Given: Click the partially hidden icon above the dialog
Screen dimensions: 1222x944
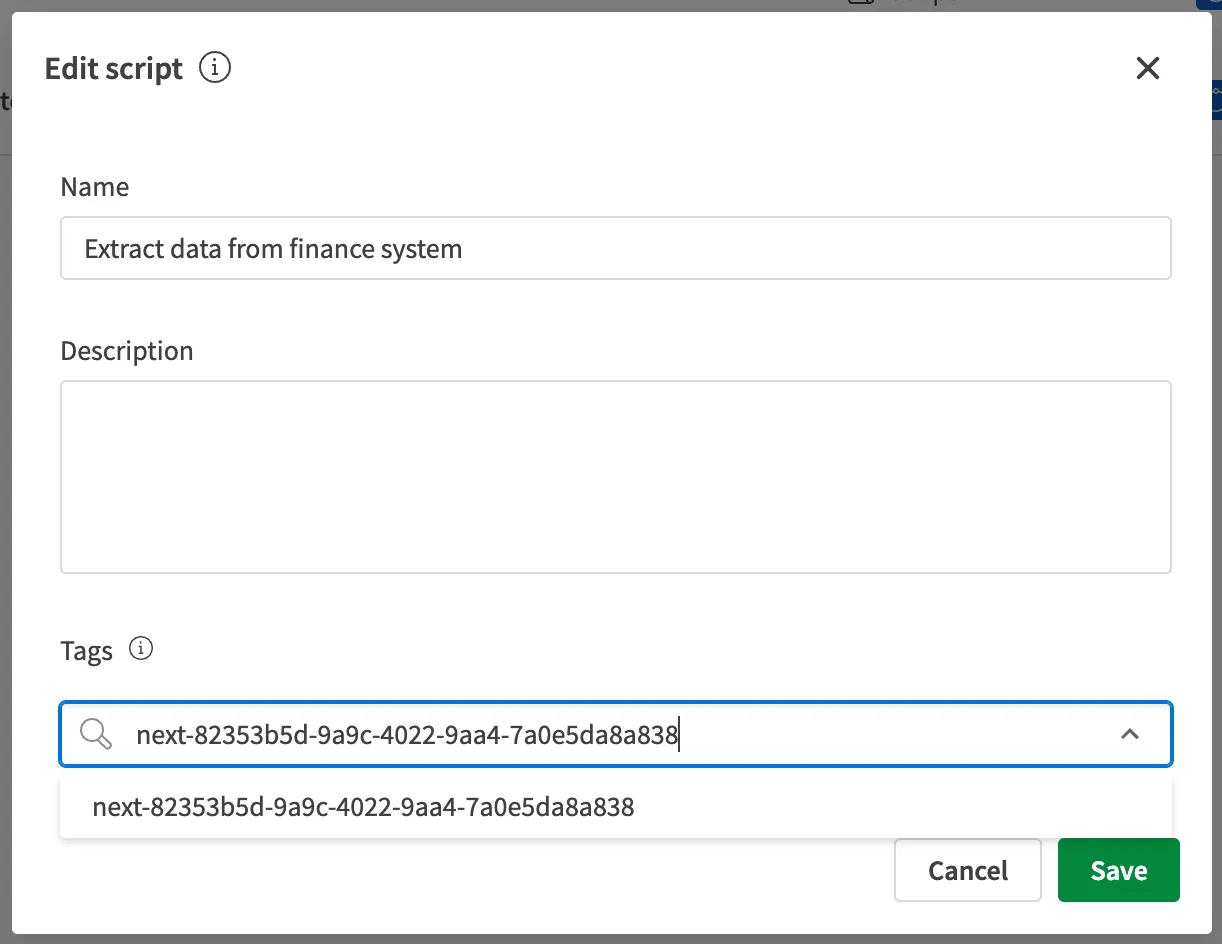Looking at the screenshot, I should [x=860, y=3].
